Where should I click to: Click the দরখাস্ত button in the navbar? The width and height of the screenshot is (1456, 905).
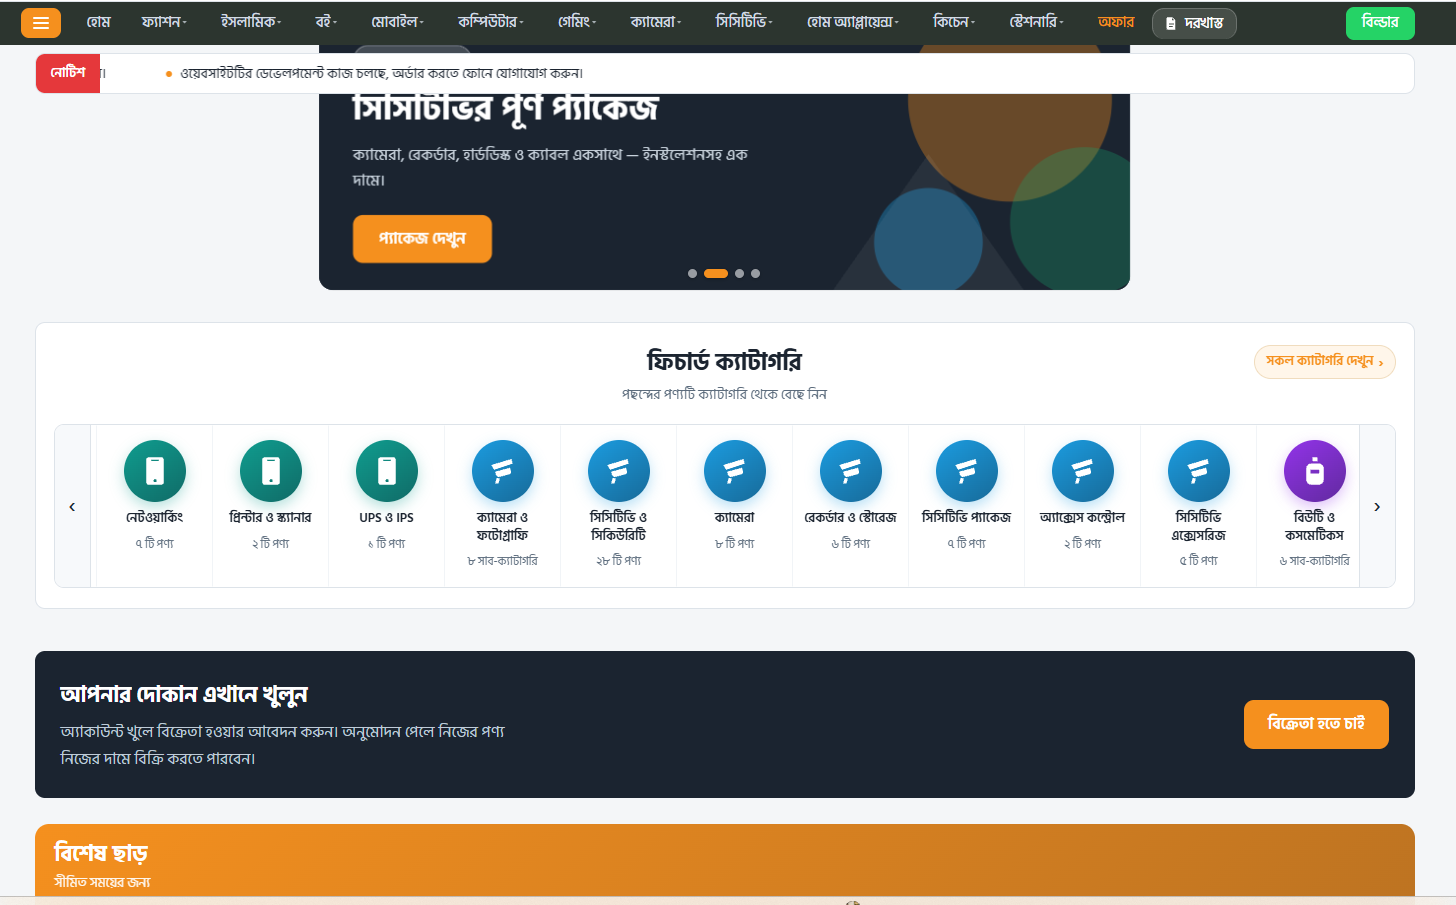[x=1194, y=23]
